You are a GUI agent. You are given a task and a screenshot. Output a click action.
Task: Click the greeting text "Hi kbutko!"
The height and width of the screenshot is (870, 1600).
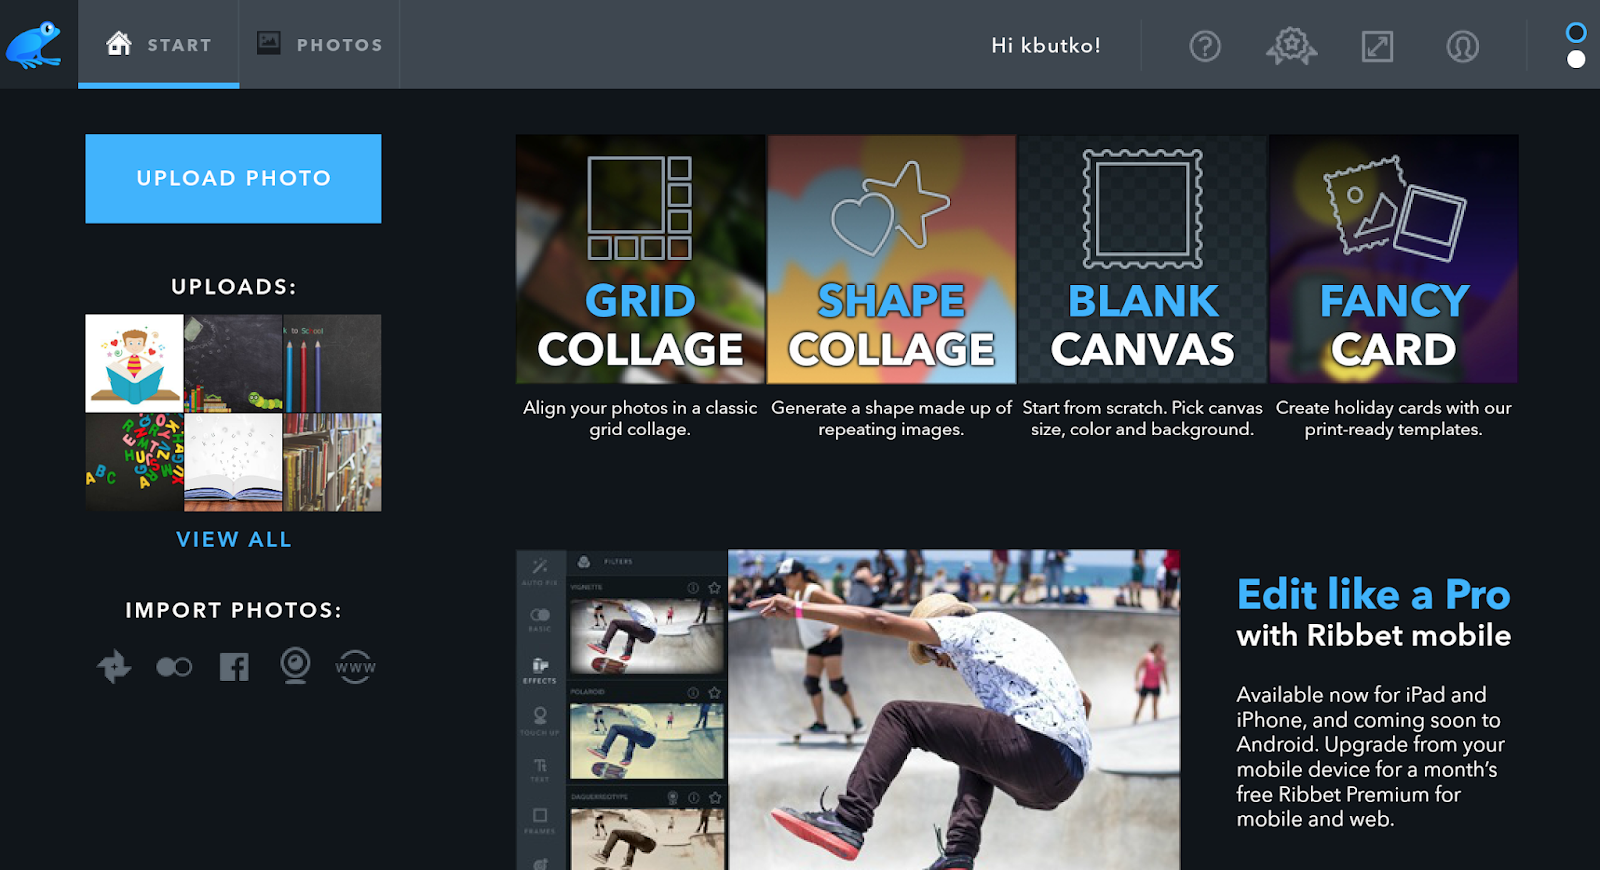[1046, 45]
